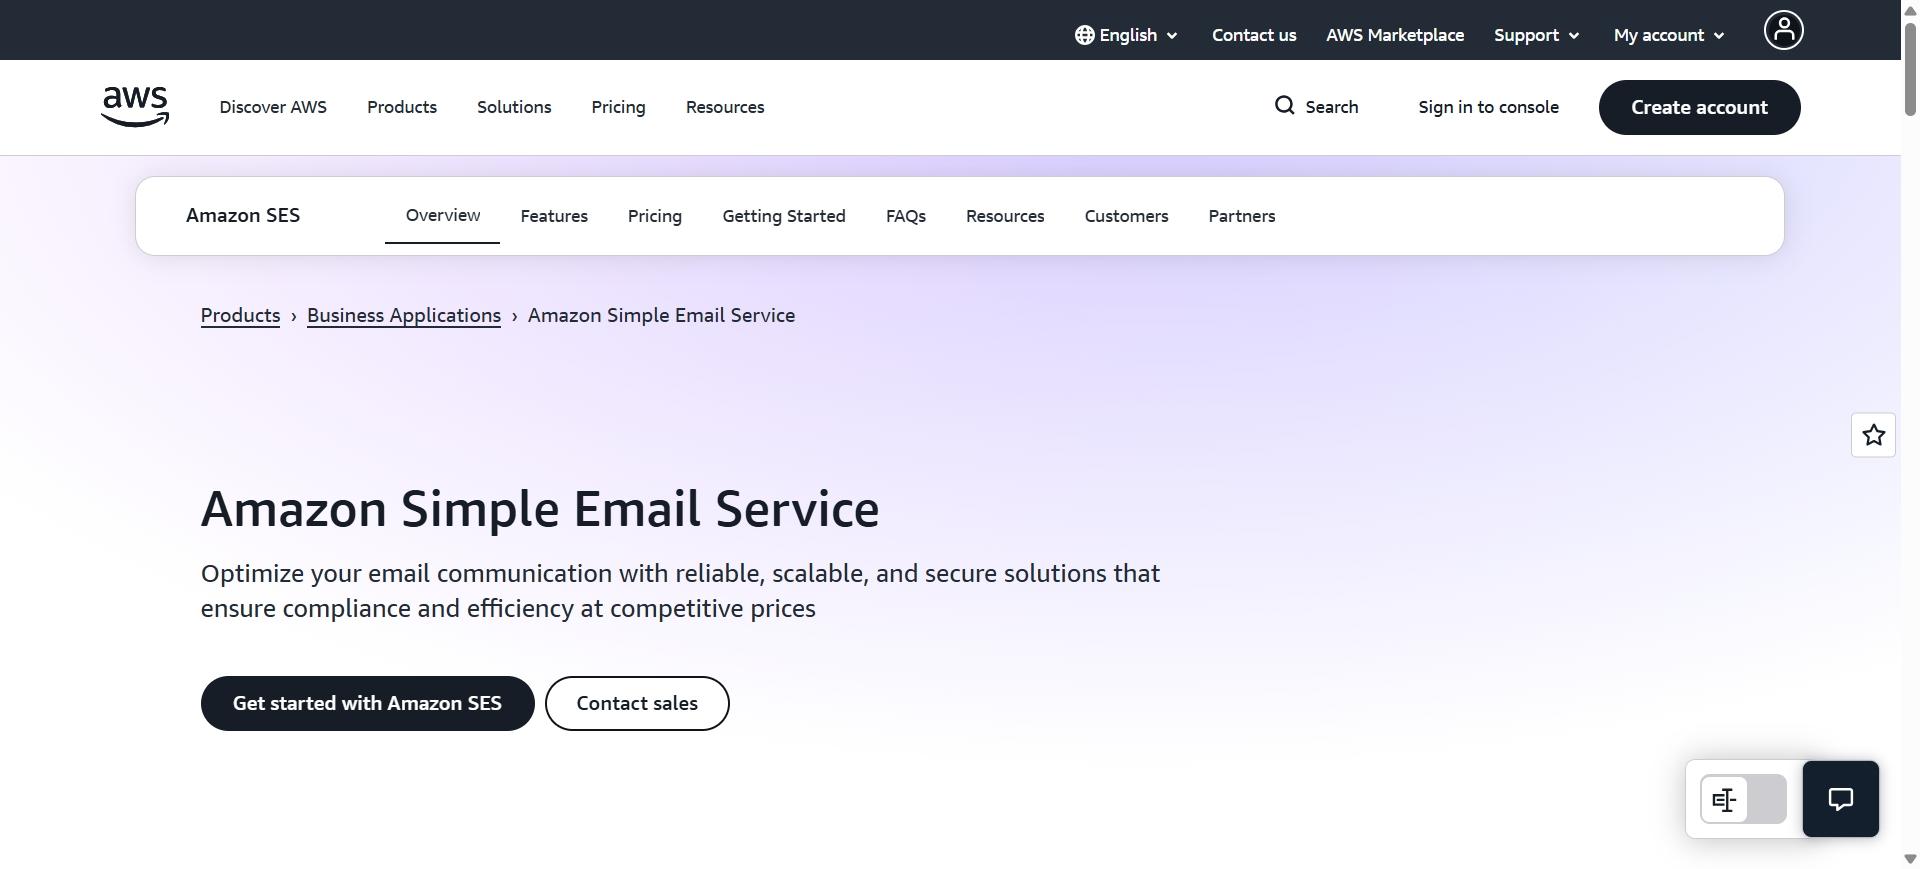The height and width of the screenshot is (869, 1920).
Task: Toggle the text-mode switch near chat
Action: coord(1743,799)
